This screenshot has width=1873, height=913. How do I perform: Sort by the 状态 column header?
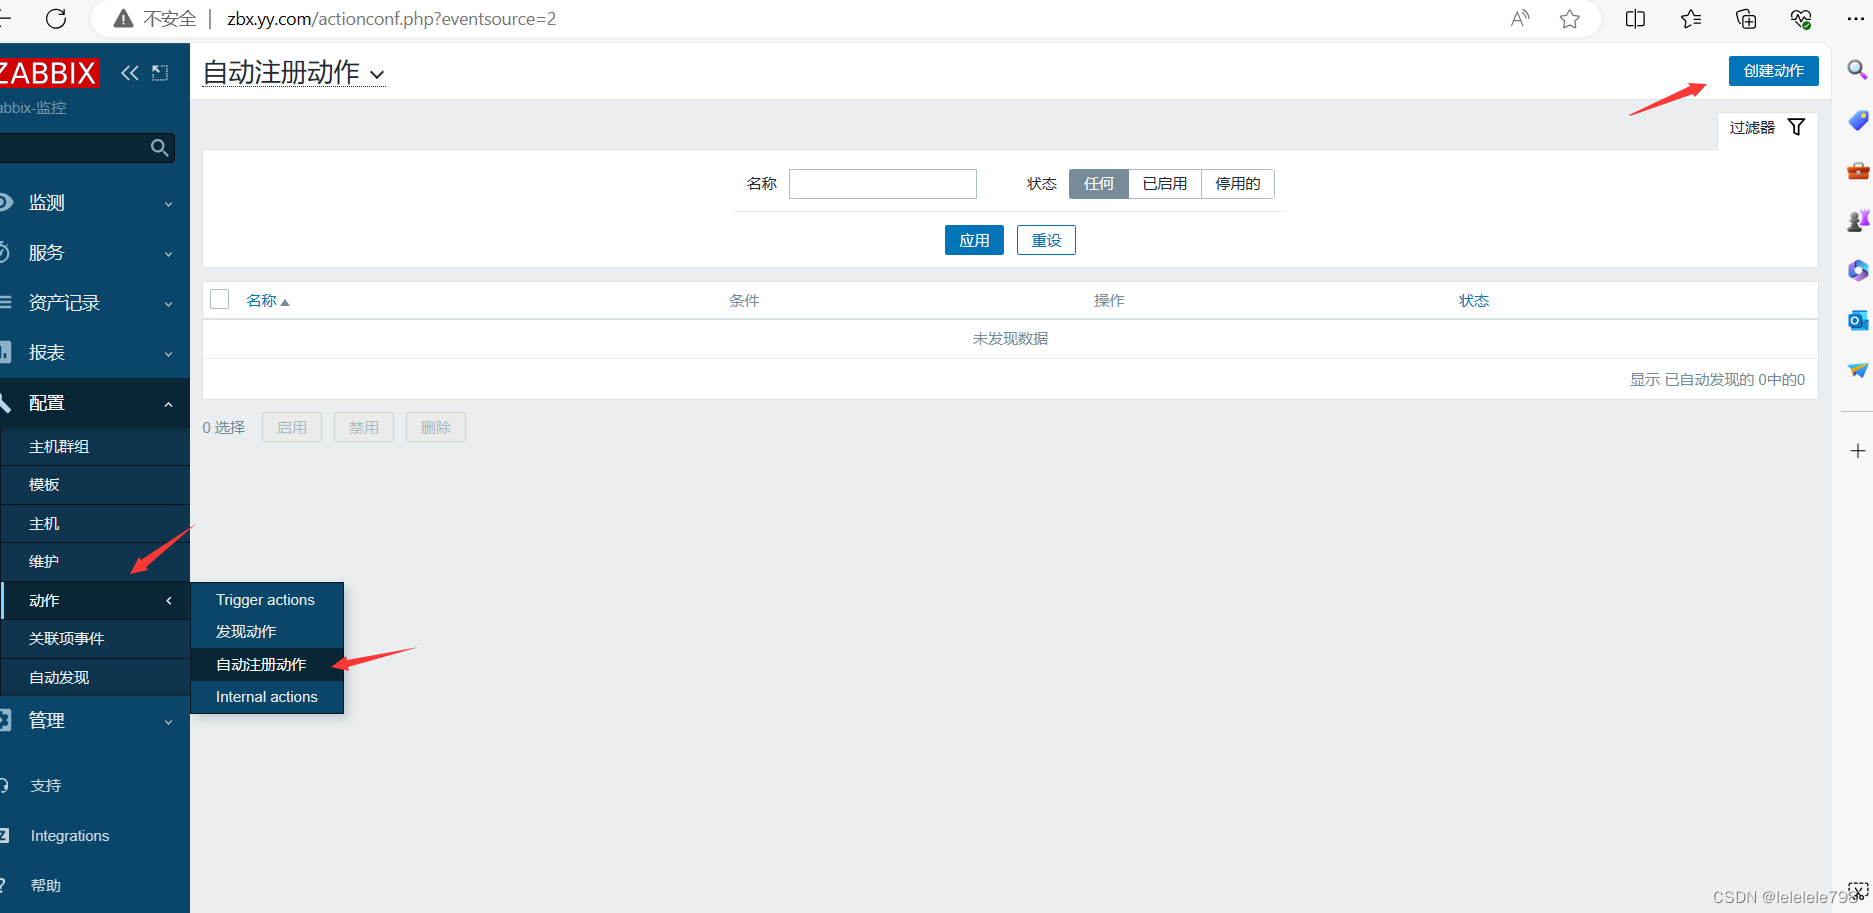click(x=1474, y=300)
